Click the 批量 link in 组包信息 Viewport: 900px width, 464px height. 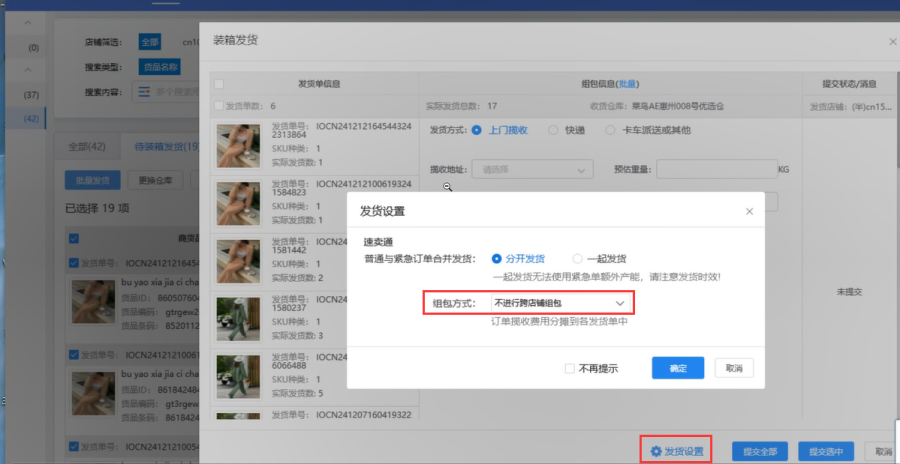[x=627, y=84]
